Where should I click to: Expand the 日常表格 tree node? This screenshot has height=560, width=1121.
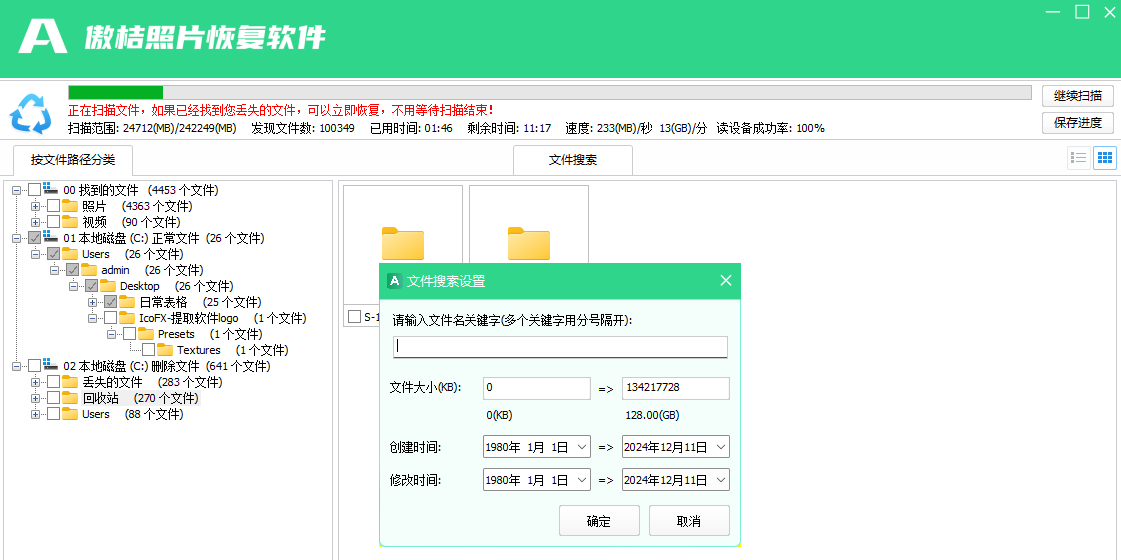click(92, 302)
